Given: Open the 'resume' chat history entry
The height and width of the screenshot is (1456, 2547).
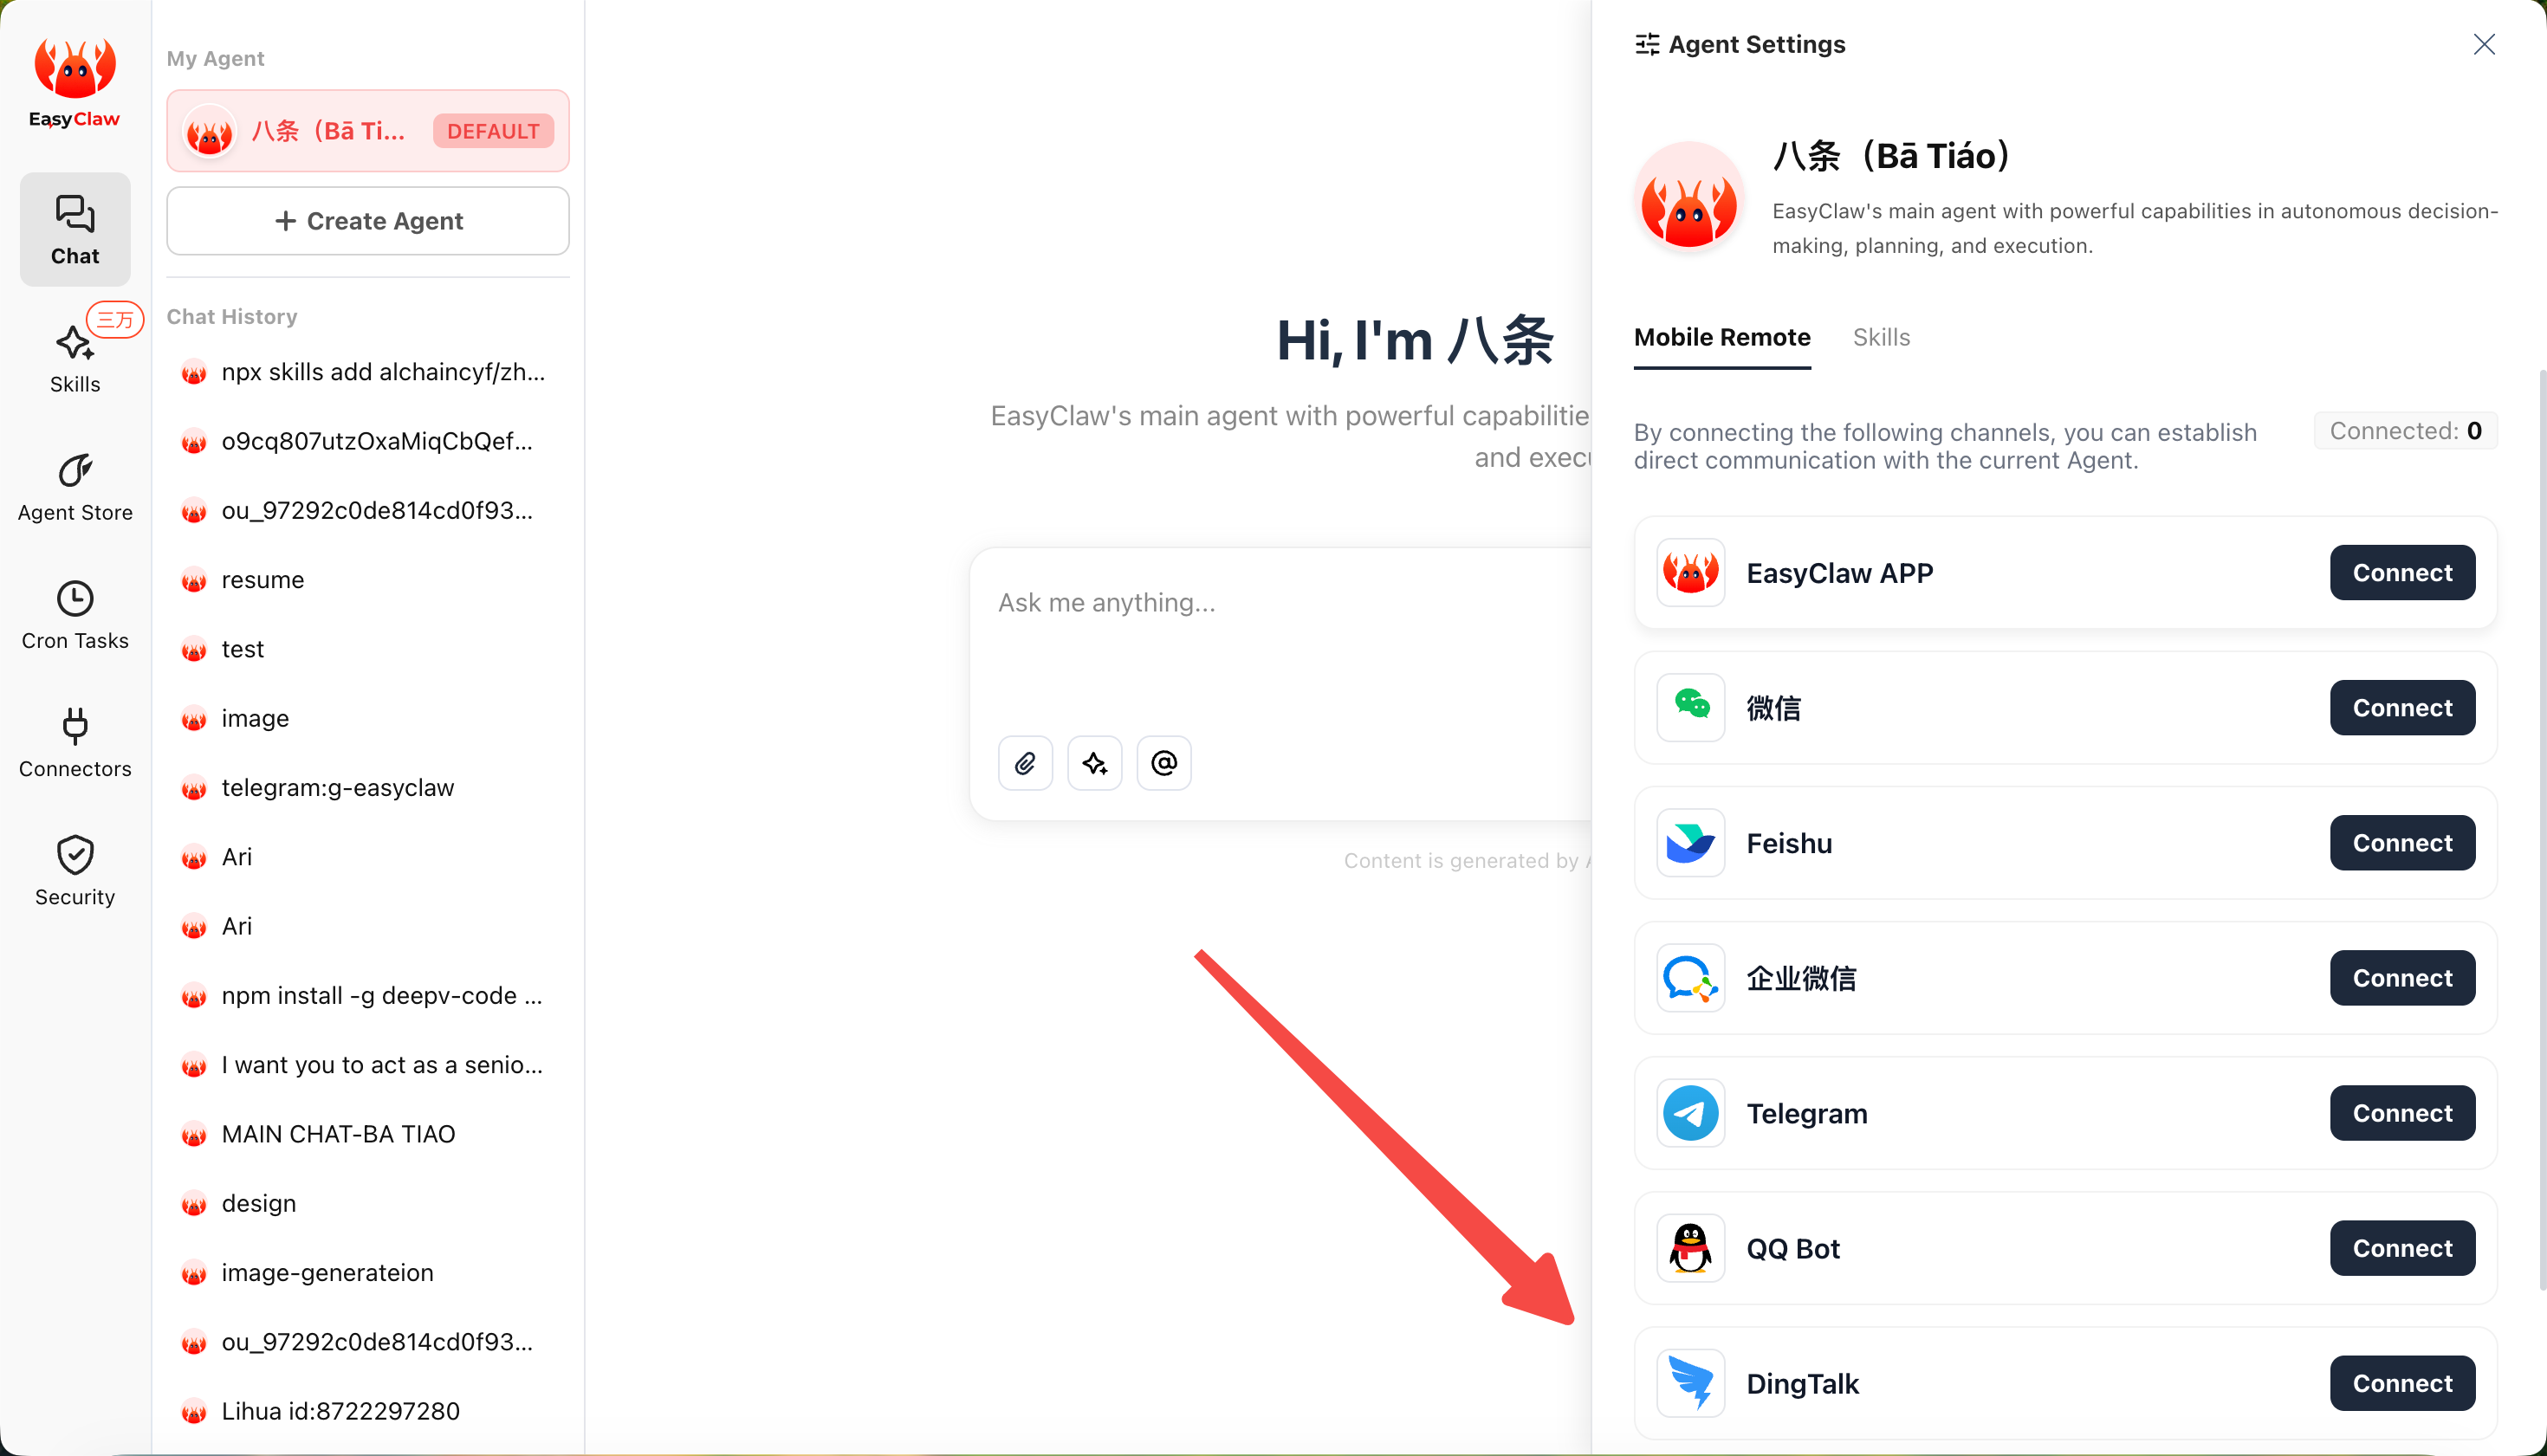Looking at the screenshot, I should click(368, 580).
